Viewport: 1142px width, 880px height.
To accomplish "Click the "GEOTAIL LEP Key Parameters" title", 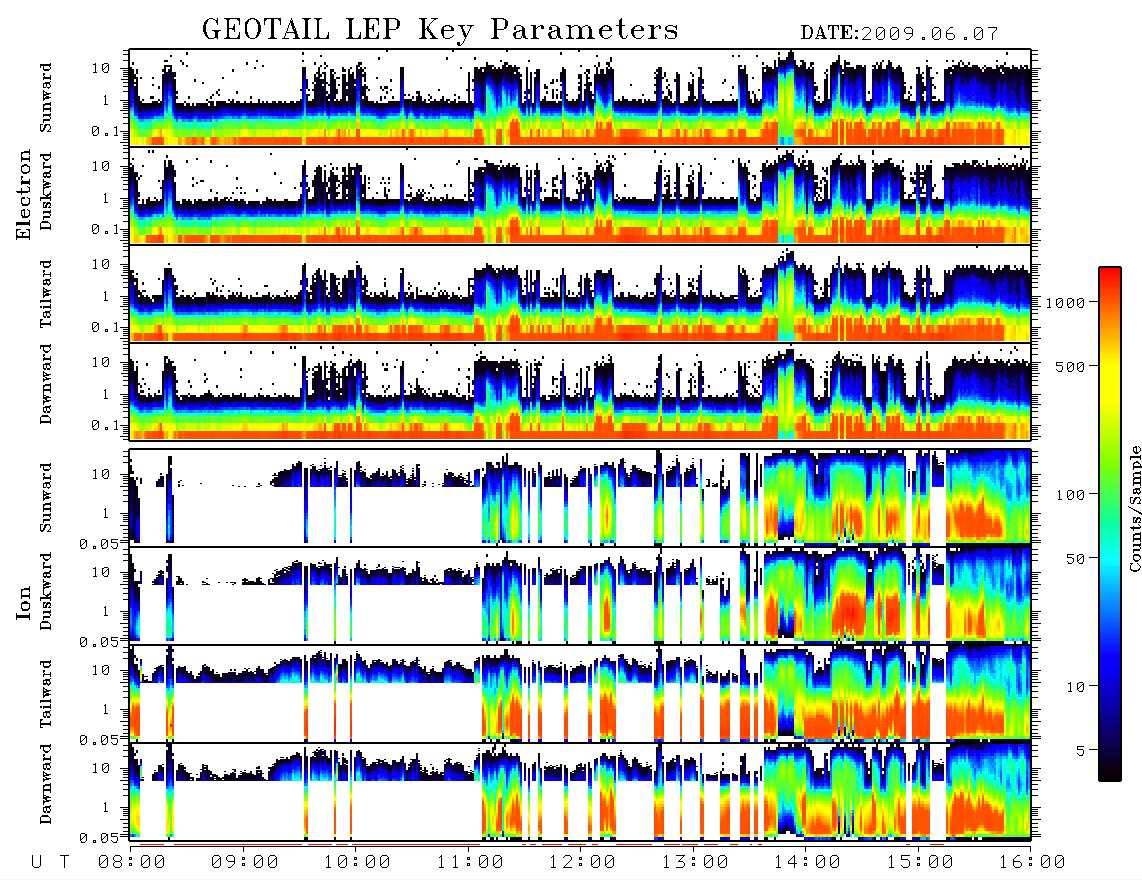I will pyautogui.click(x=440, y=30).
